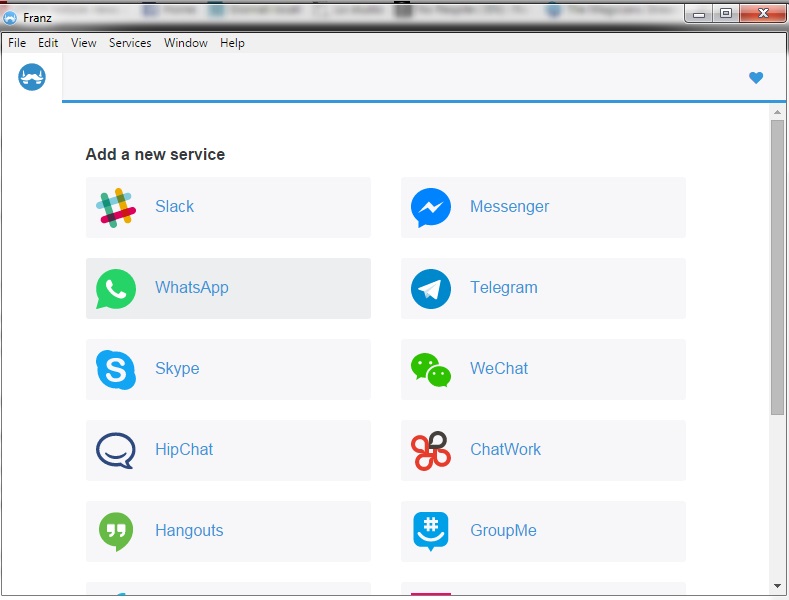Pick the WeChat green bubbles icon
Viewport: 789px width, 600px height.
(x=431, y=369)
